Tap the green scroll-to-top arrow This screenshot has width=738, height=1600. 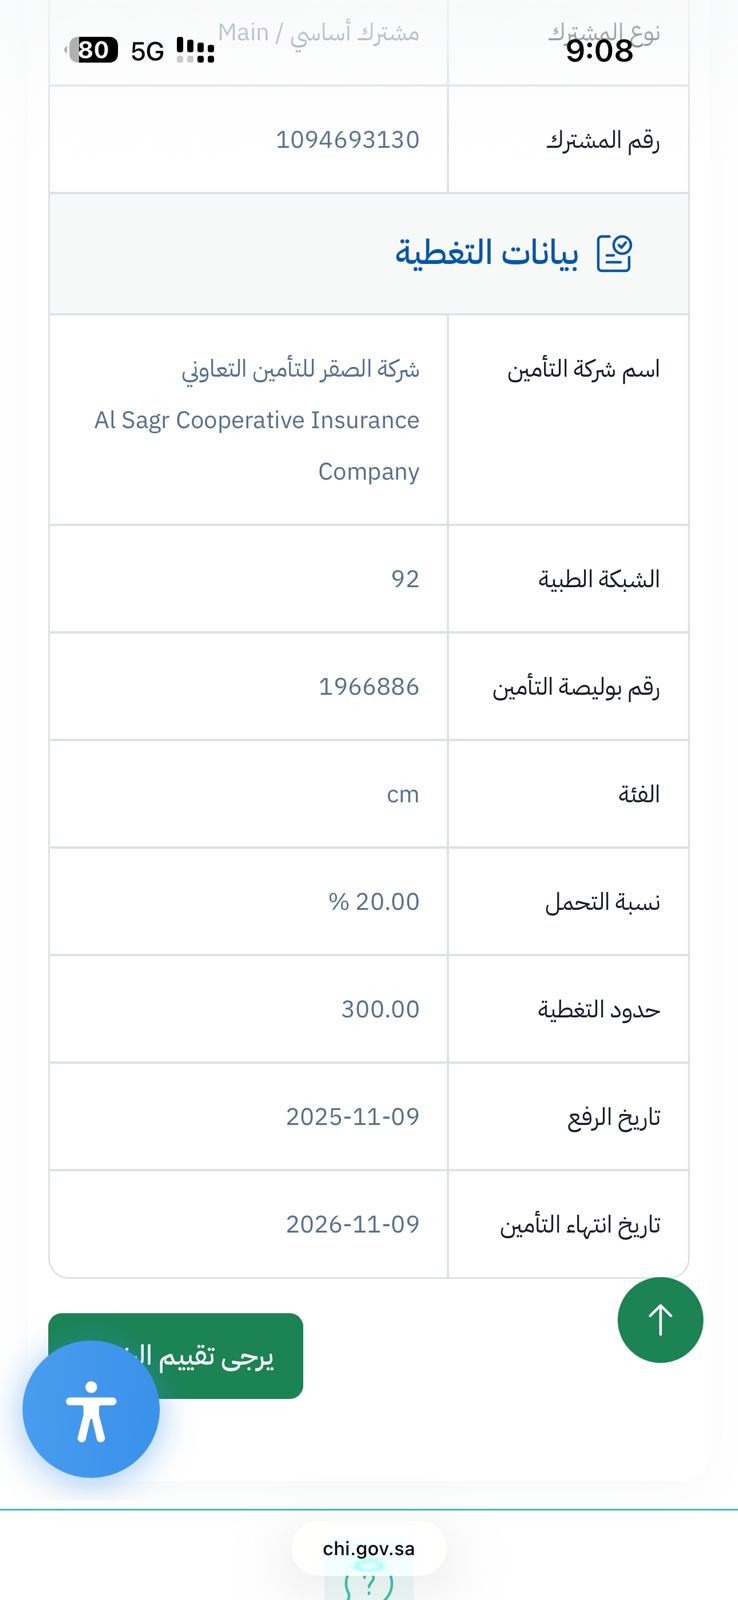click(x=660, y=1320)
